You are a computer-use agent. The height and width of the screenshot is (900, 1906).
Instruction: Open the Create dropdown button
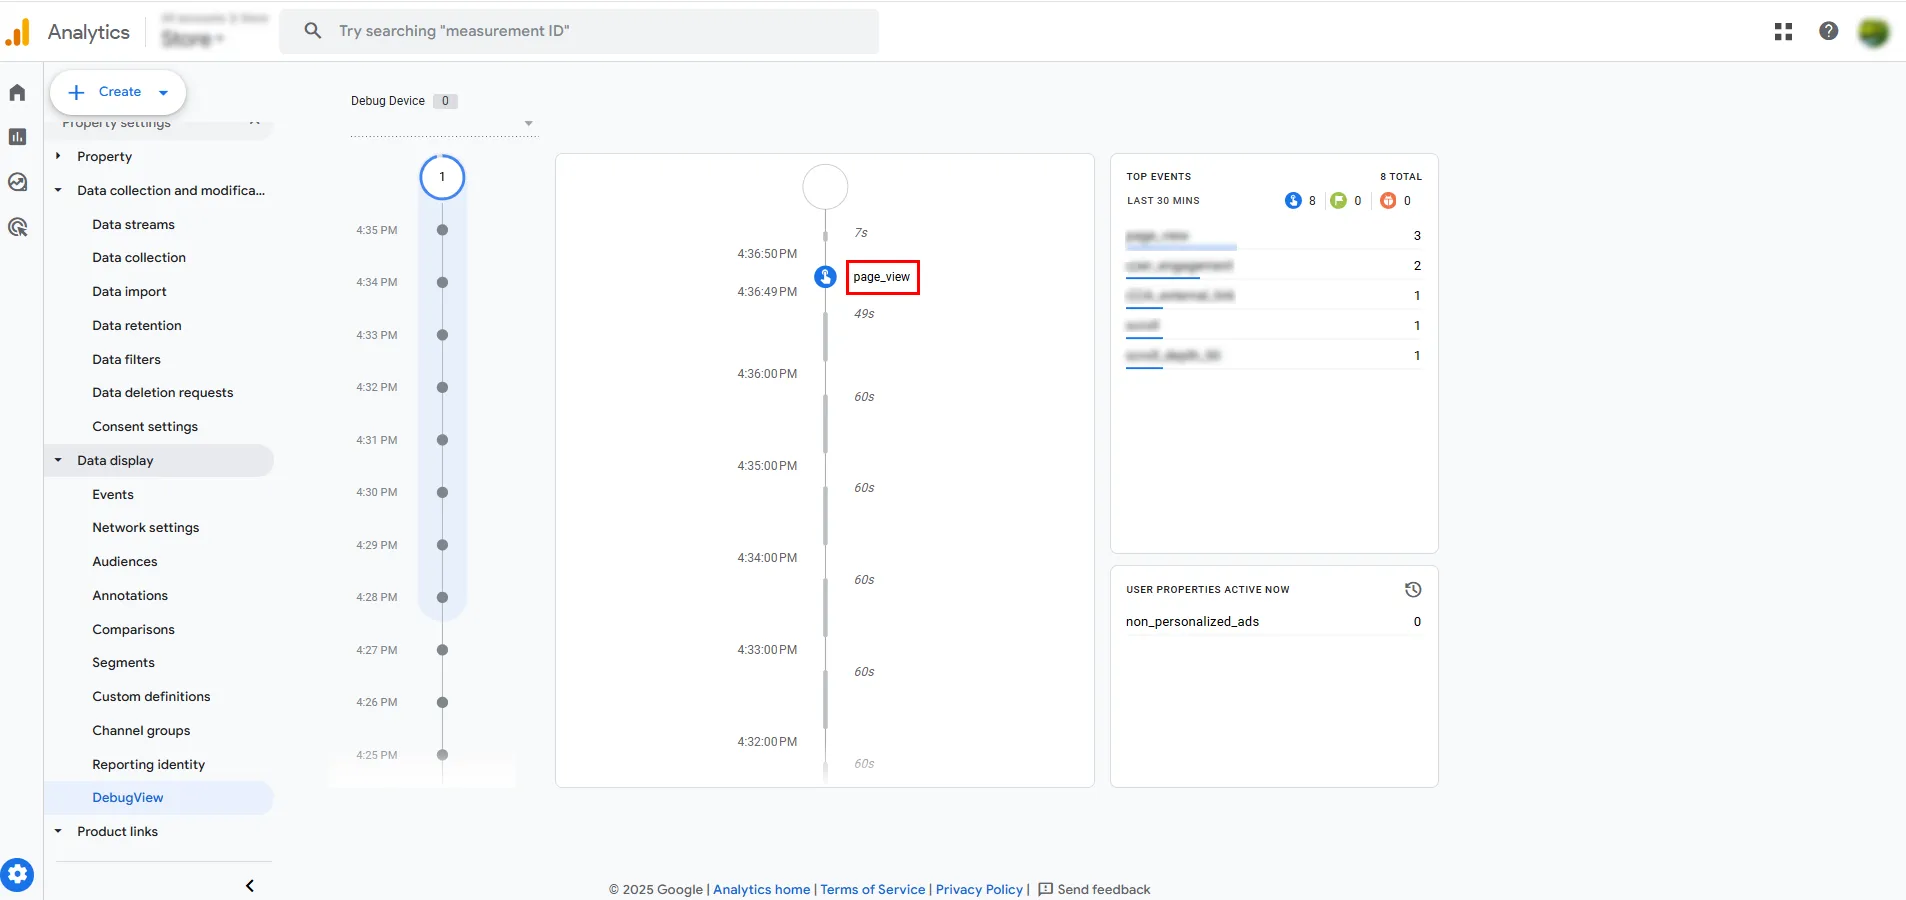[x=118, y=92]
